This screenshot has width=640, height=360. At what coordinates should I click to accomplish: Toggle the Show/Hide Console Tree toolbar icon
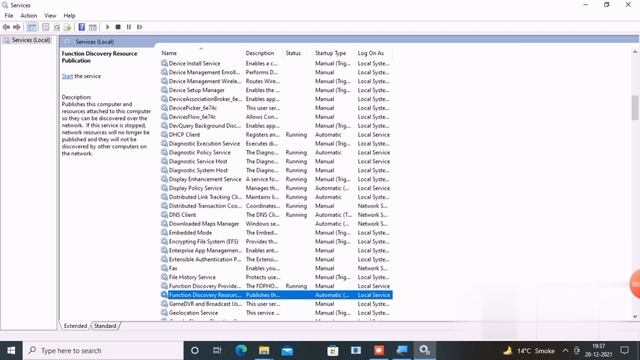coord(32,27)
